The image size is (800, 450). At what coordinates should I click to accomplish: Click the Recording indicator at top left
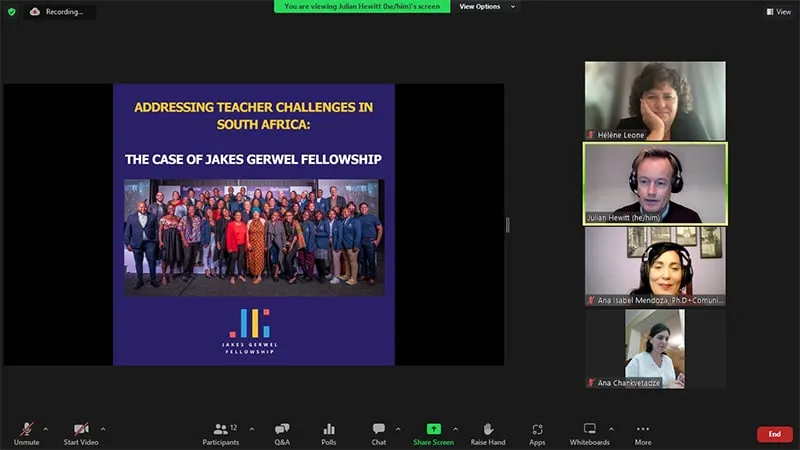pos(60,11)
